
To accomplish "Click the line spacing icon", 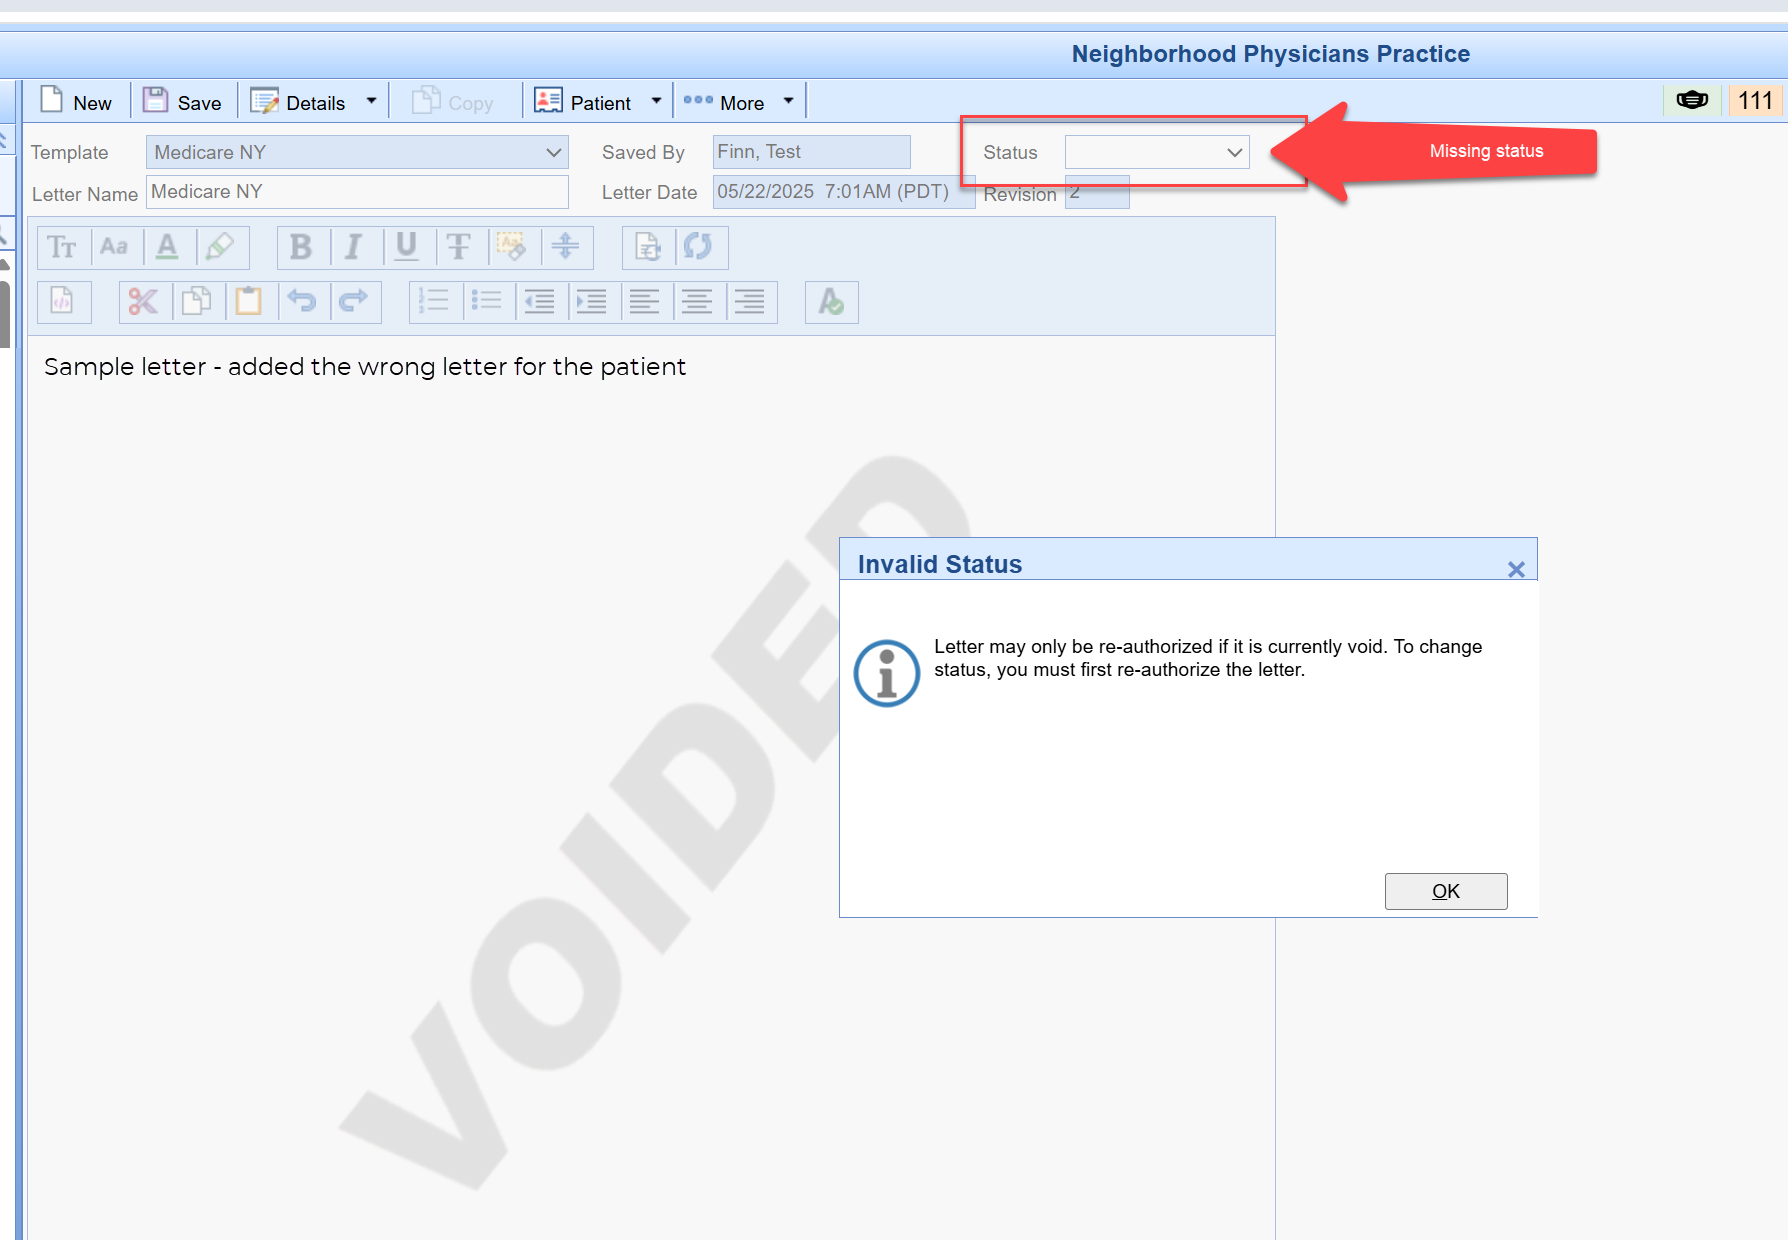I will coord(565,247).
